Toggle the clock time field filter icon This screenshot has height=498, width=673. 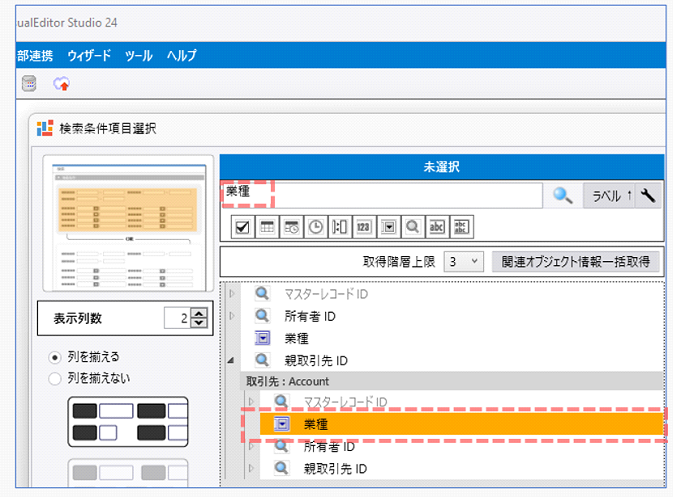tap(316, 227)
